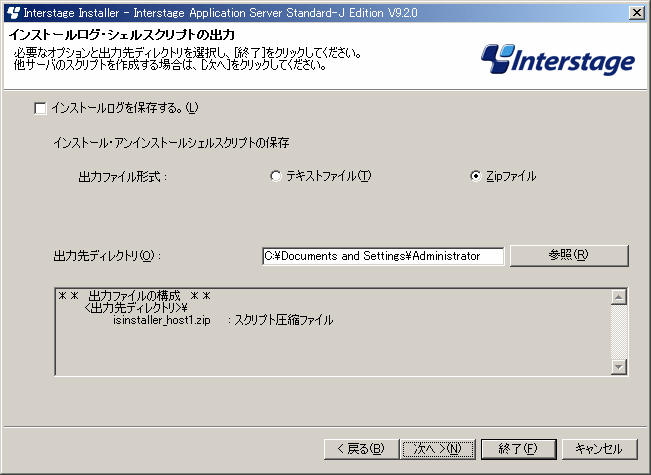Finish with the 終了(F) button
Image resolution: width=651 pixels, height=475 pixels.
pos(518,449)
